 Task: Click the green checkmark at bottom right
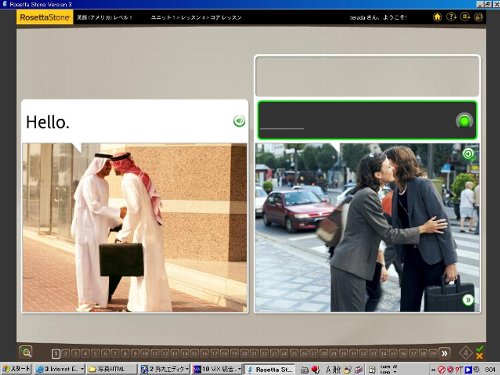(x=479, y=349)
